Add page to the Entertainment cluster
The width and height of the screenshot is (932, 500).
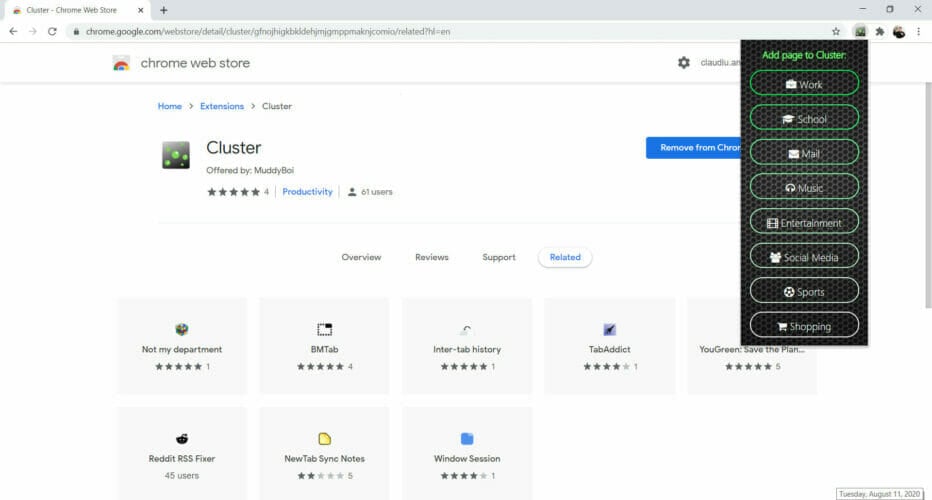click(x=804, y=222)
